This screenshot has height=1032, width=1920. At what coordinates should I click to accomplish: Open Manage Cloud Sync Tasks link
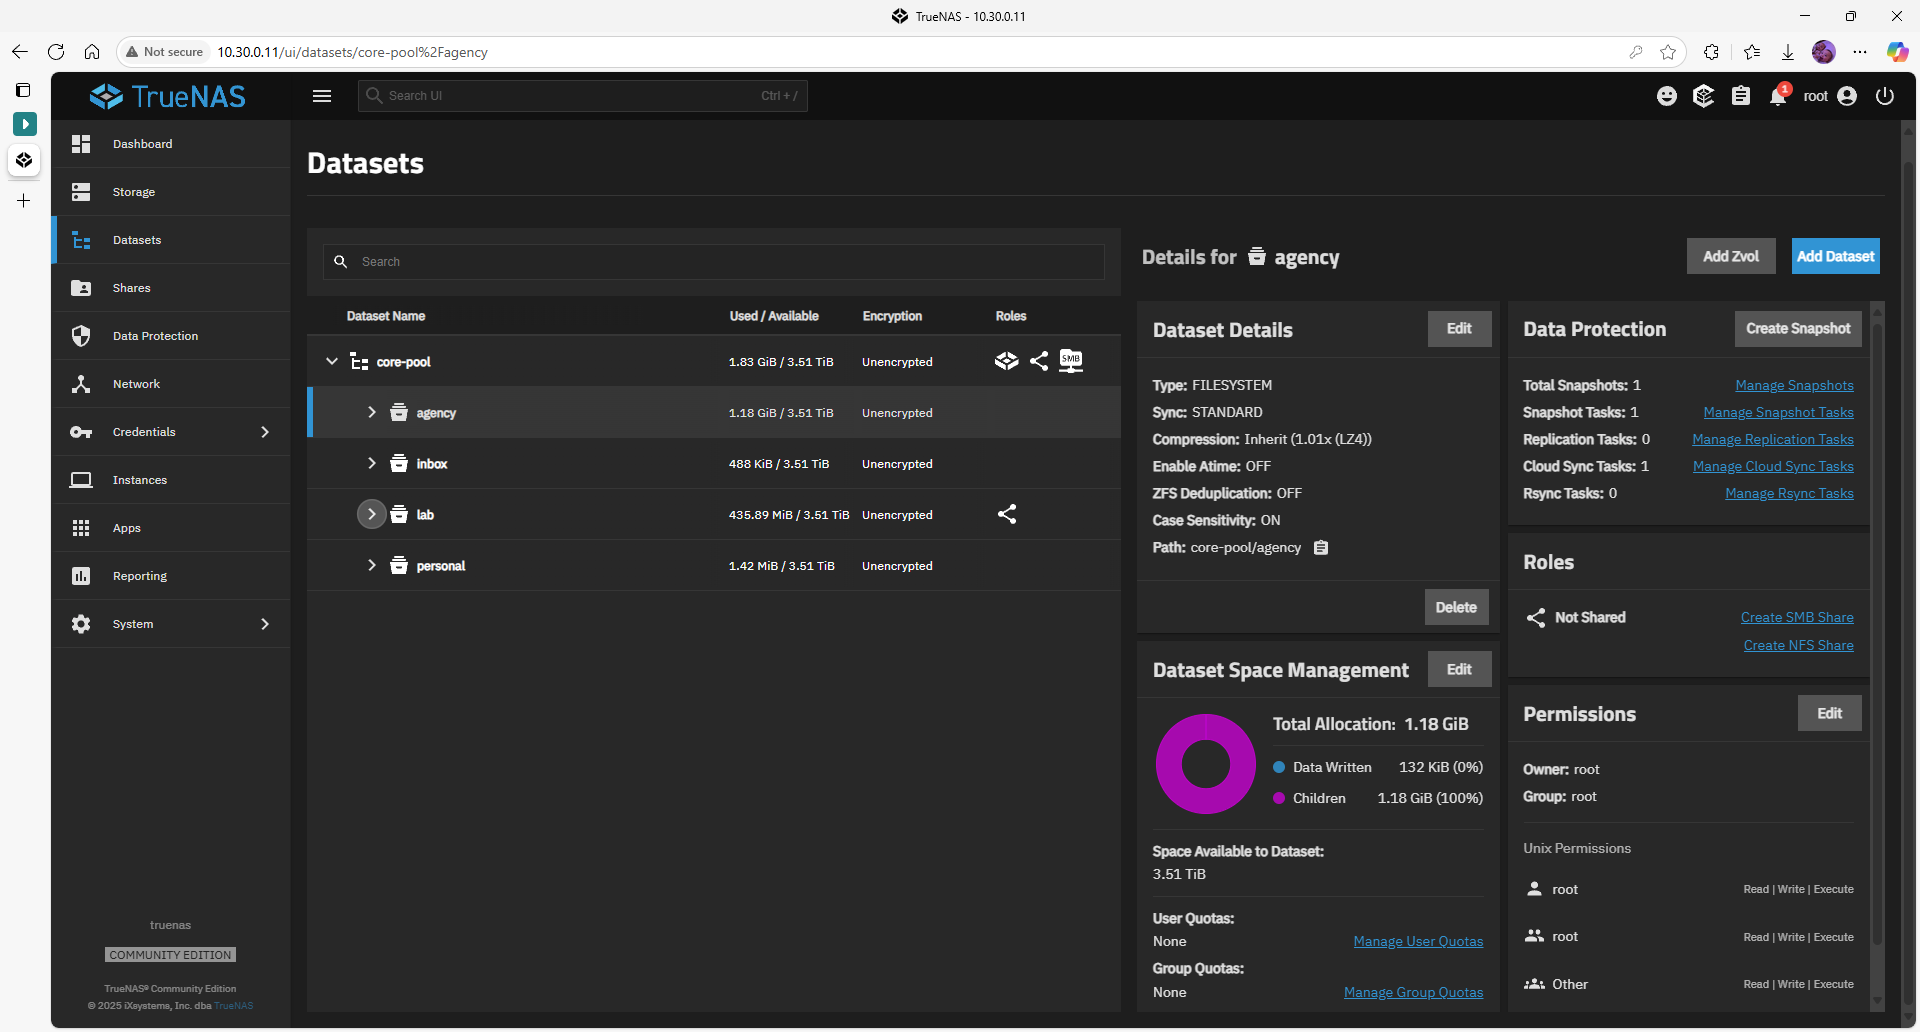pos(1773,466)
